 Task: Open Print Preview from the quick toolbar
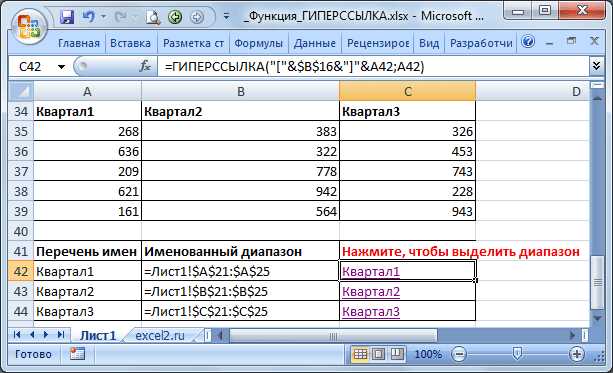point(152,17)
